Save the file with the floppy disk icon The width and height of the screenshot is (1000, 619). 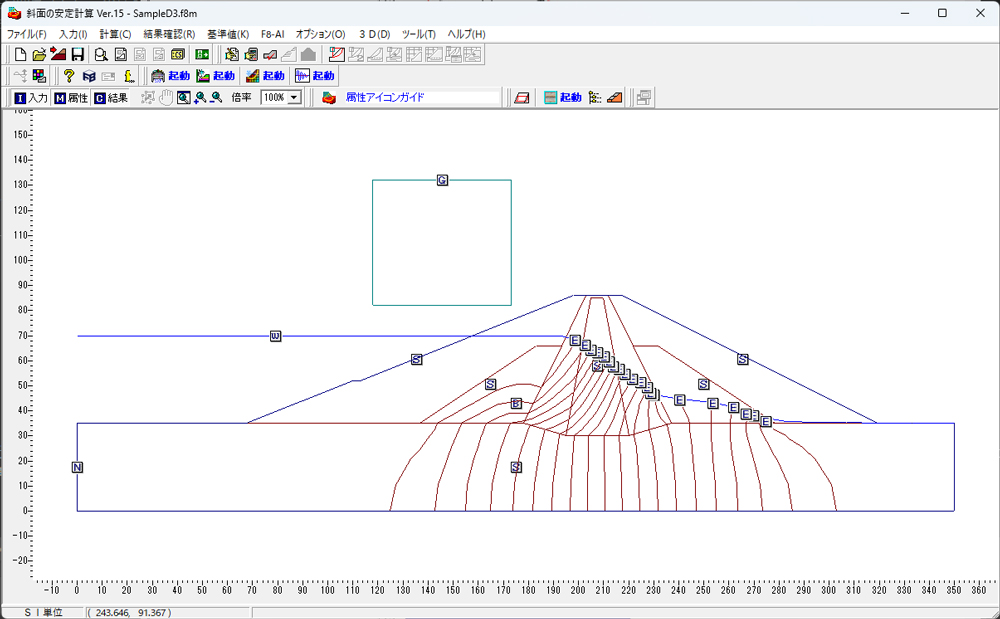77,54
